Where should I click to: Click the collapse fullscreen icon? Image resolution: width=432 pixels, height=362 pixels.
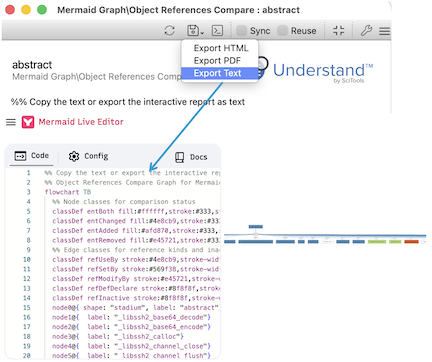339,31
